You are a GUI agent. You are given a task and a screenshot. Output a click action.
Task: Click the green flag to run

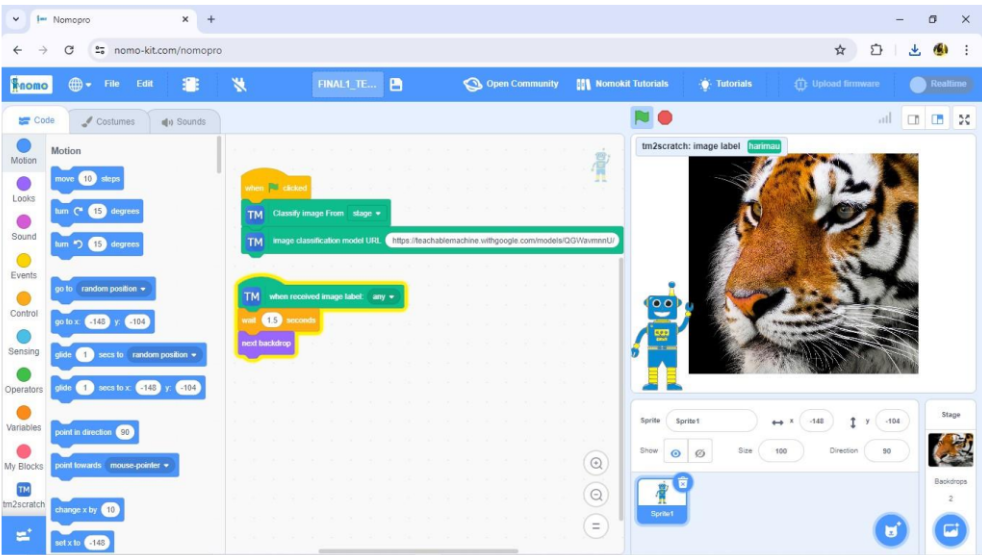point(642,118)
